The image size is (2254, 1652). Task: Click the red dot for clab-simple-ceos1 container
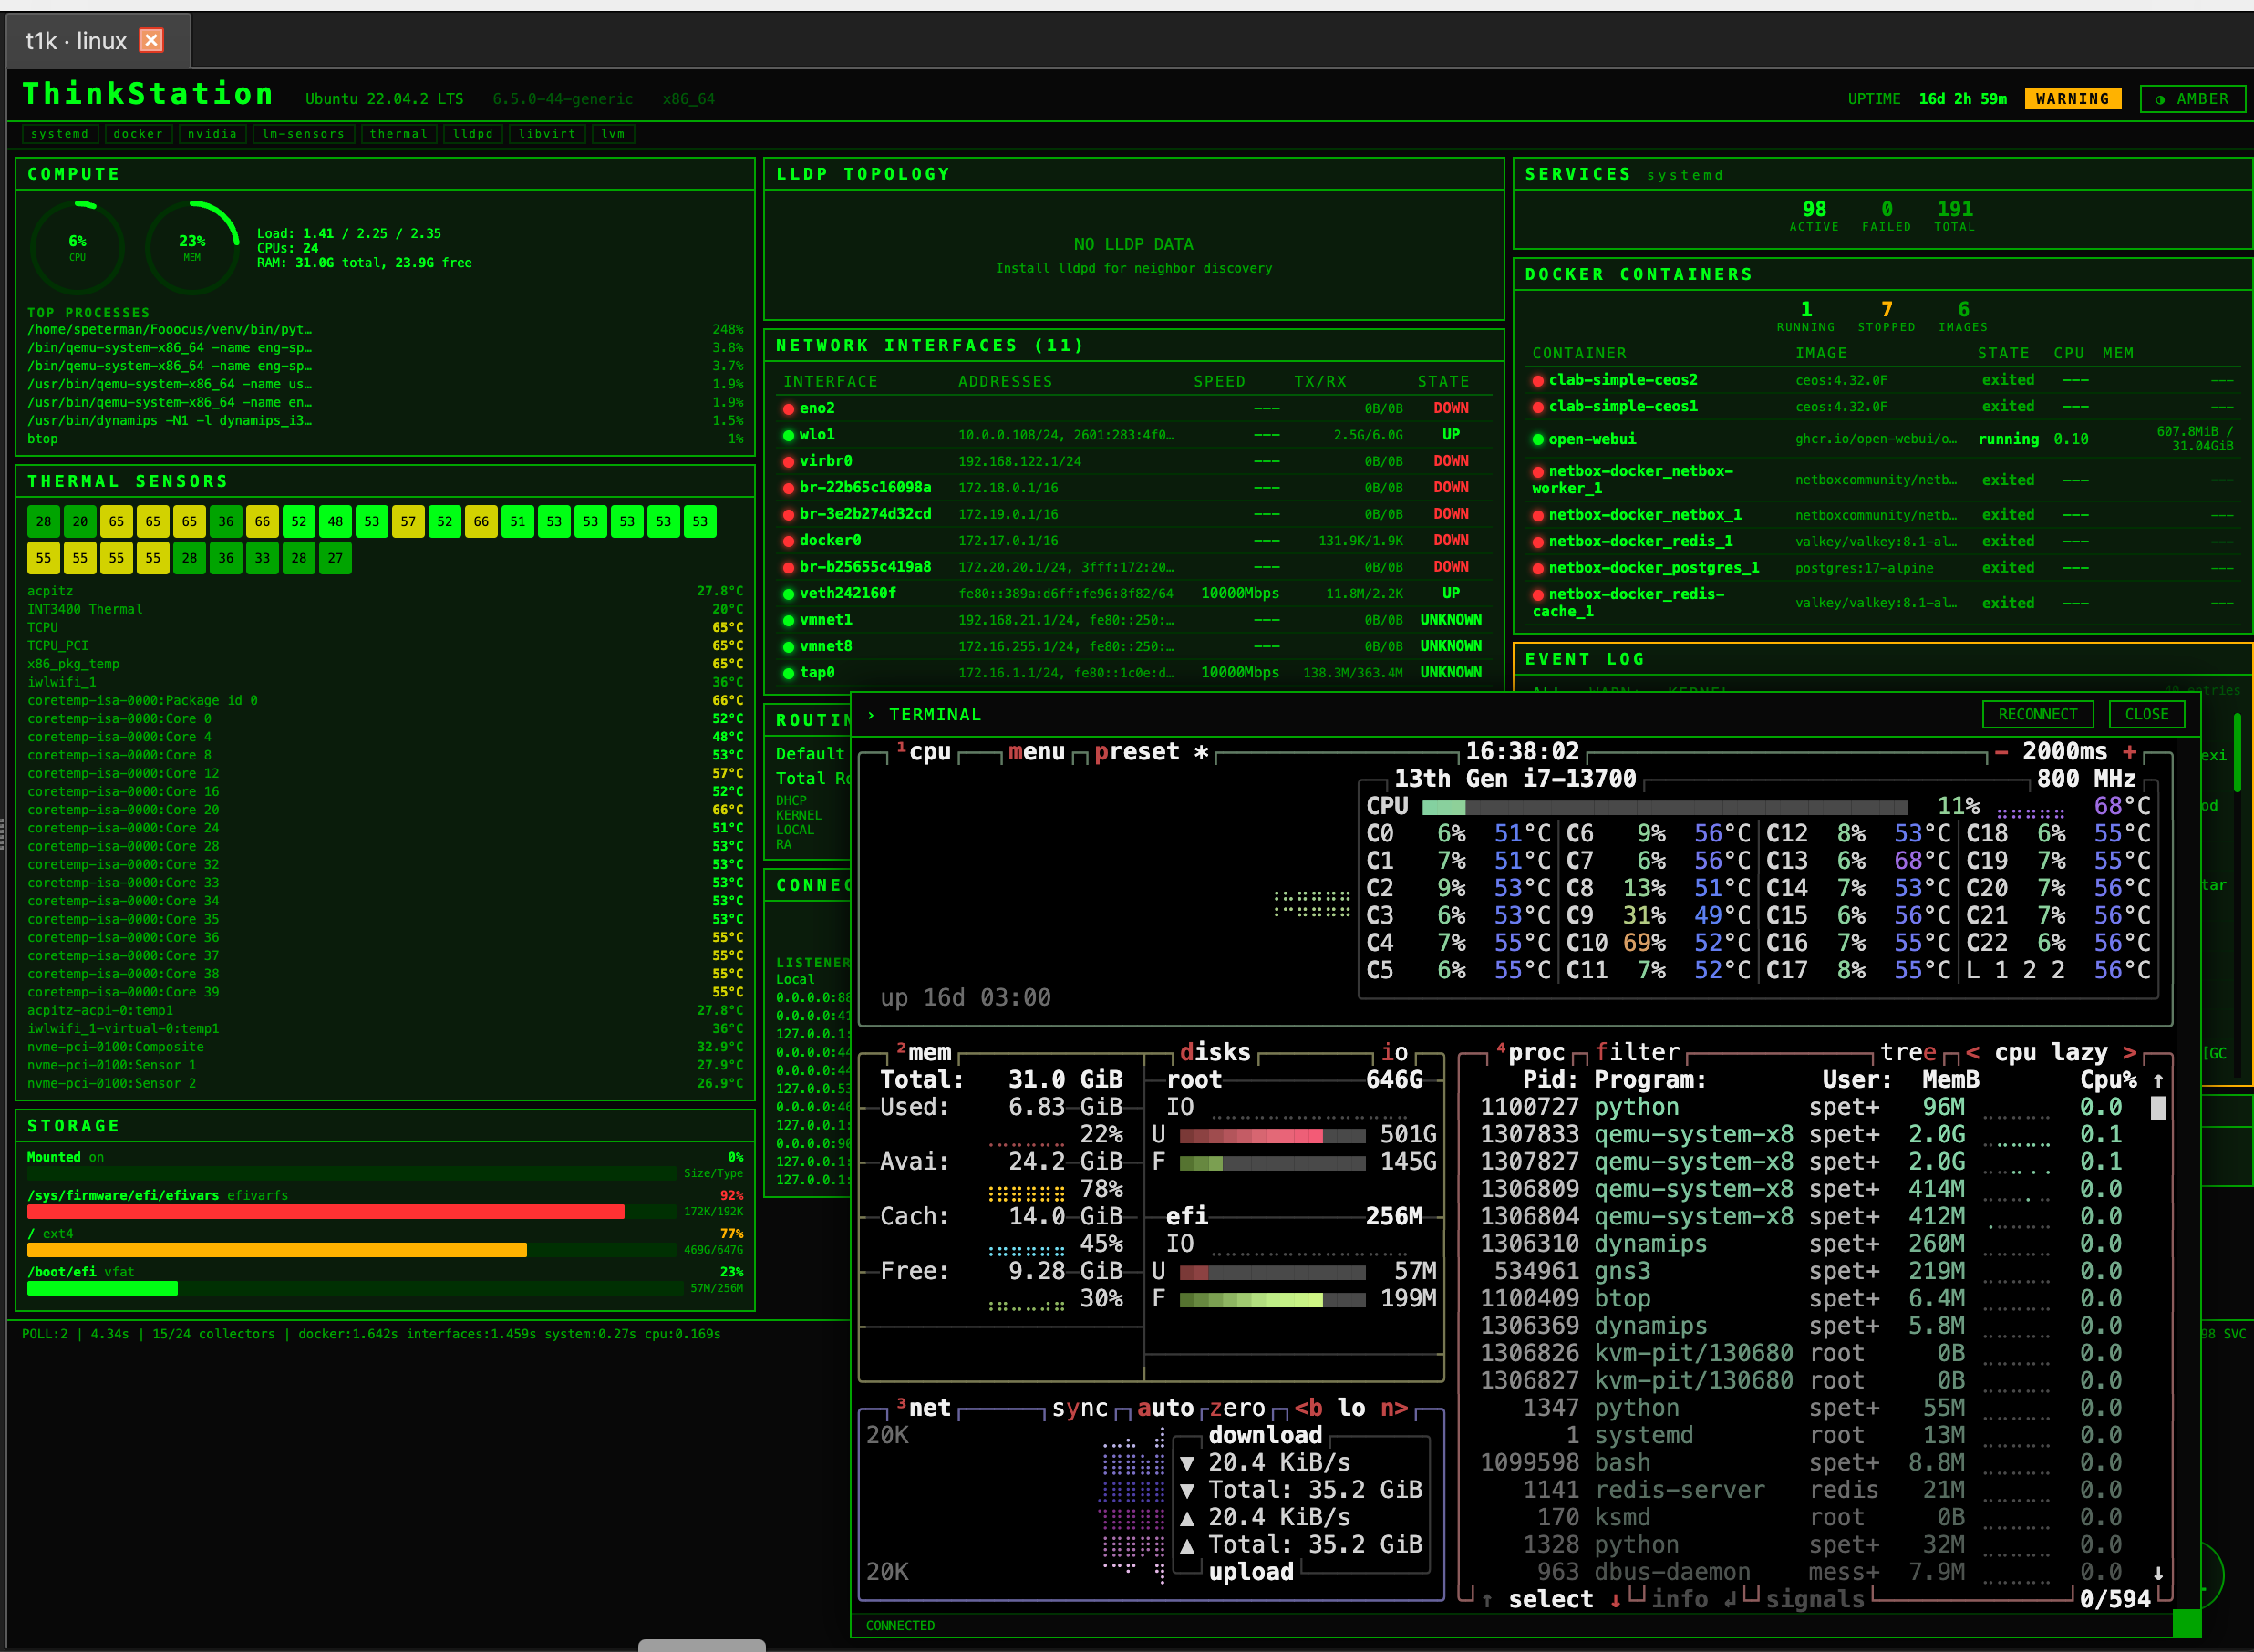1538,407
